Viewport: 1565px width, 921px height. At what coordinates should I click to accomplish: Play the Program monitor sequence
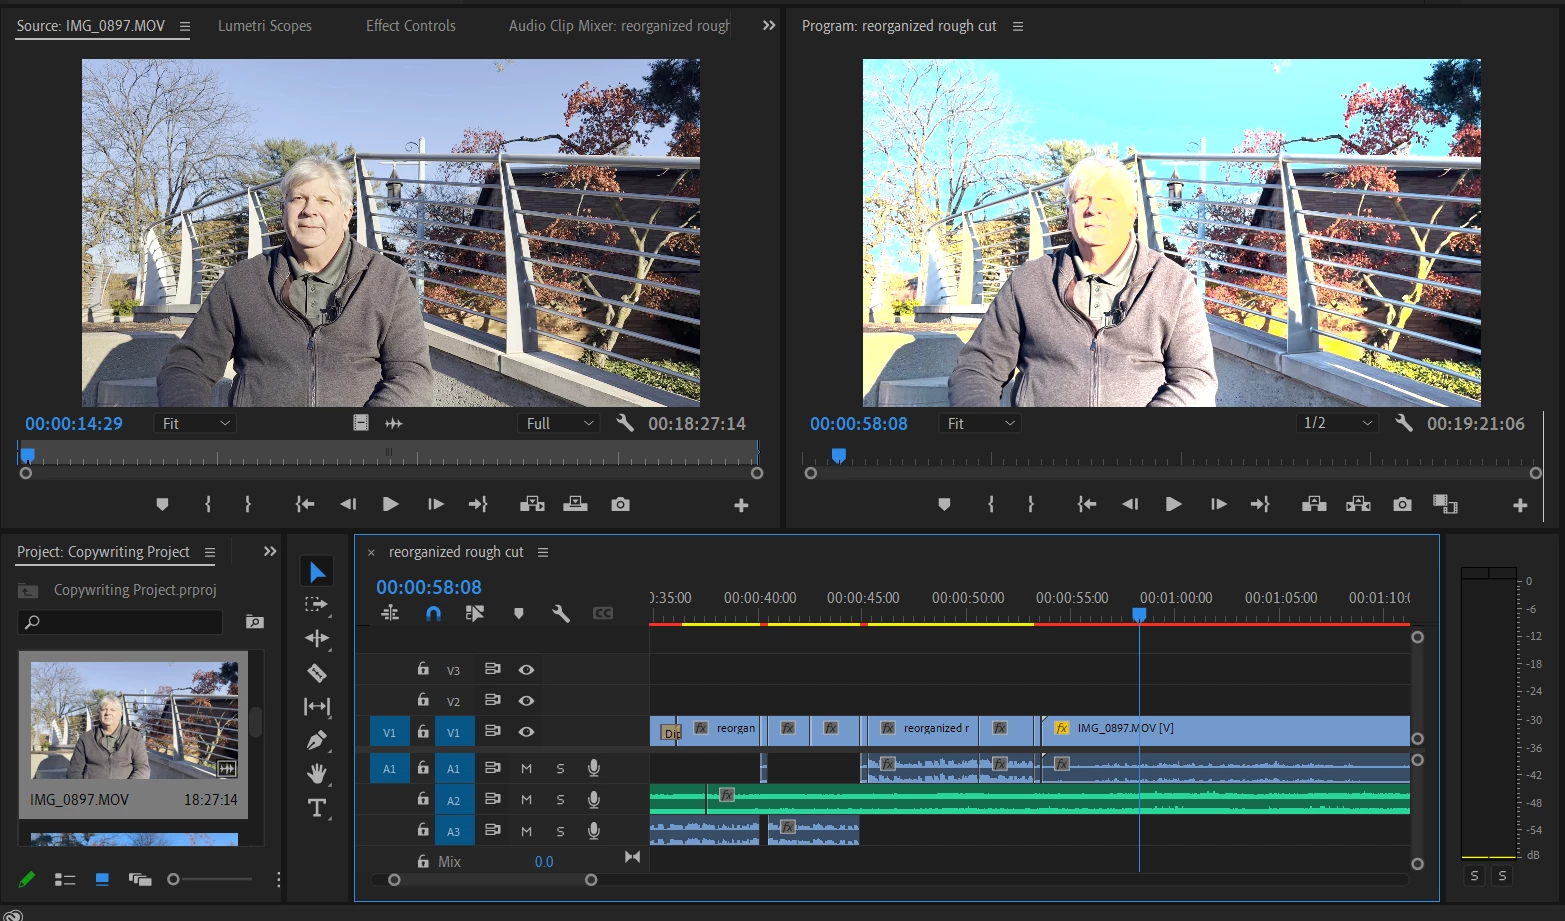click(1174, 504)
